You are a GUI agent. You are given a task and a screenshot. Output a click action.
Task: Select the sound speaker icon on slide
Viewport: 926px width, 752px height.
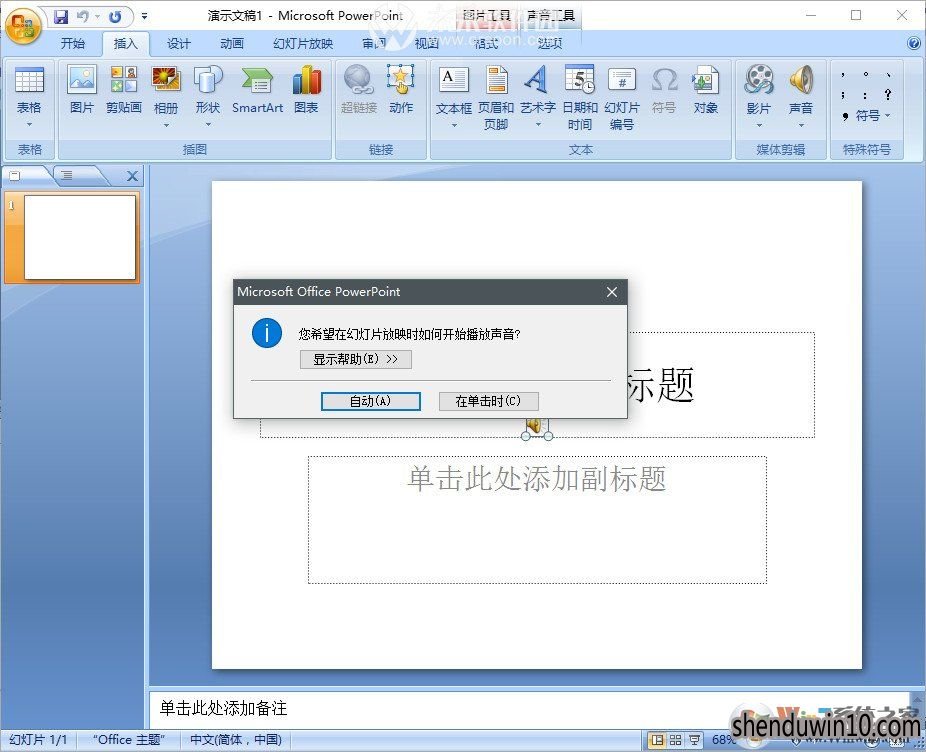pyautogui.click(x=536, y=426)
